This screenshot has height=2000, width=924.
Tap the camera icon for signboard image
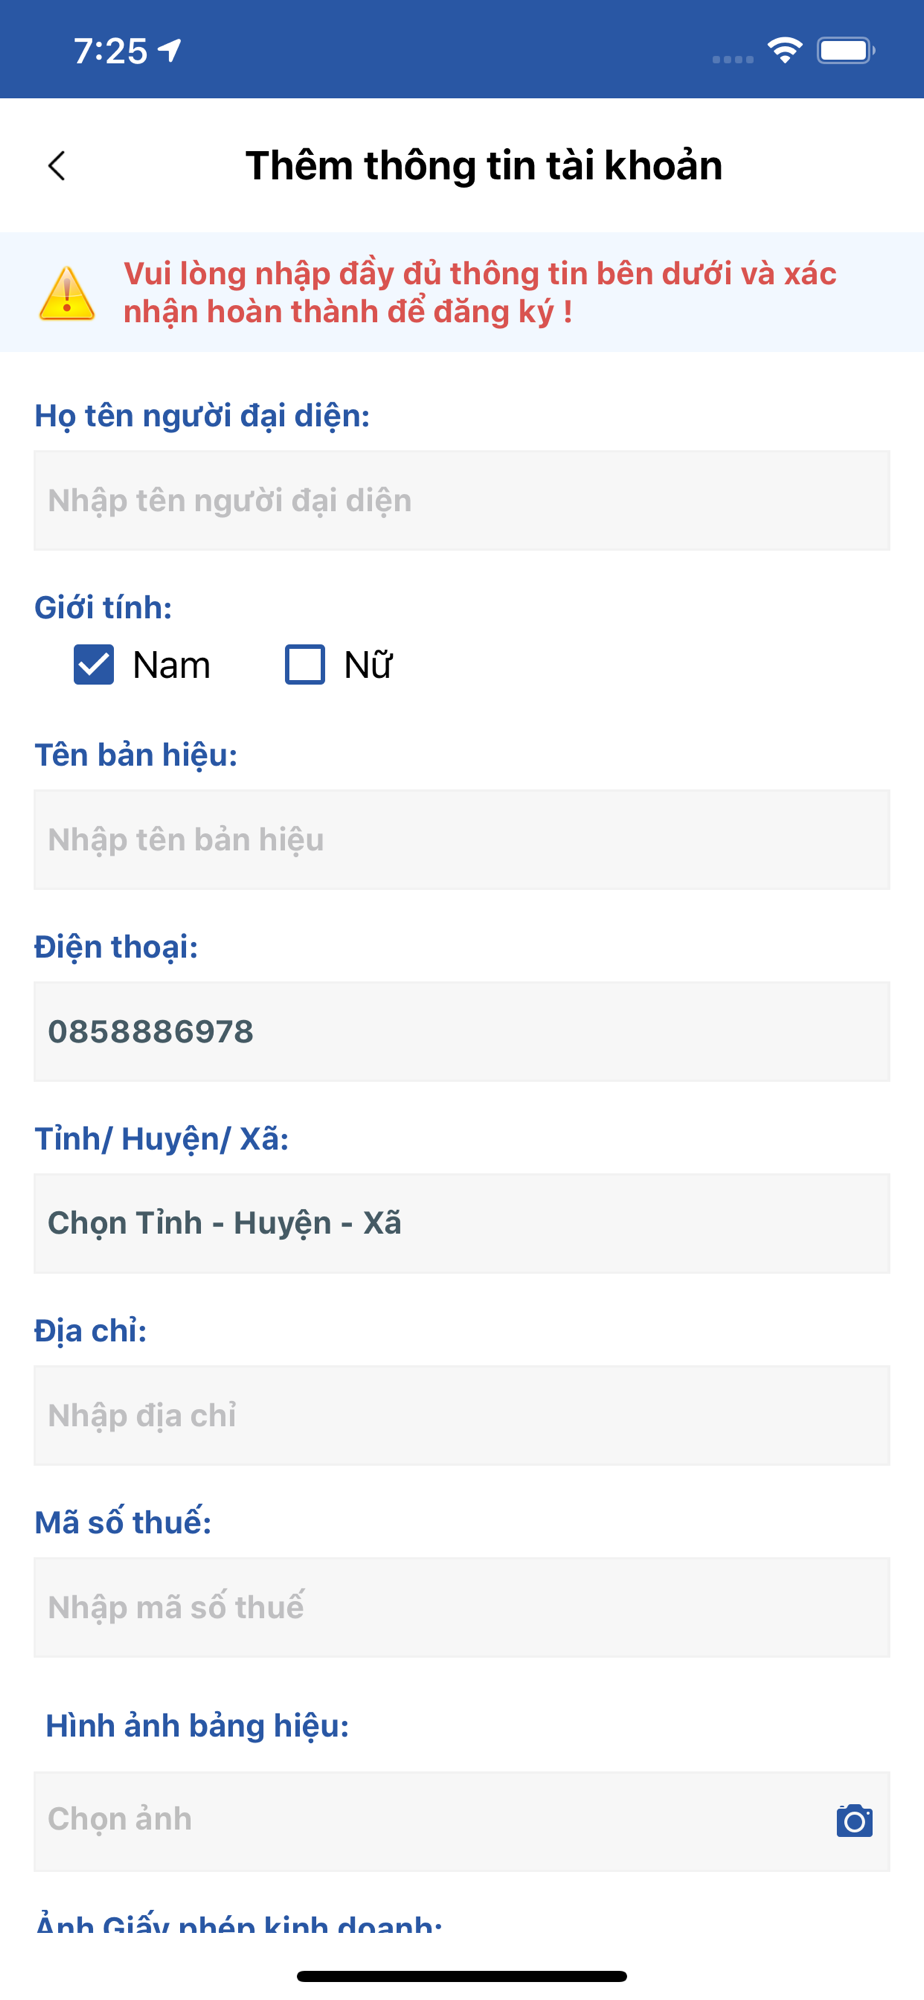[854, 1821]
